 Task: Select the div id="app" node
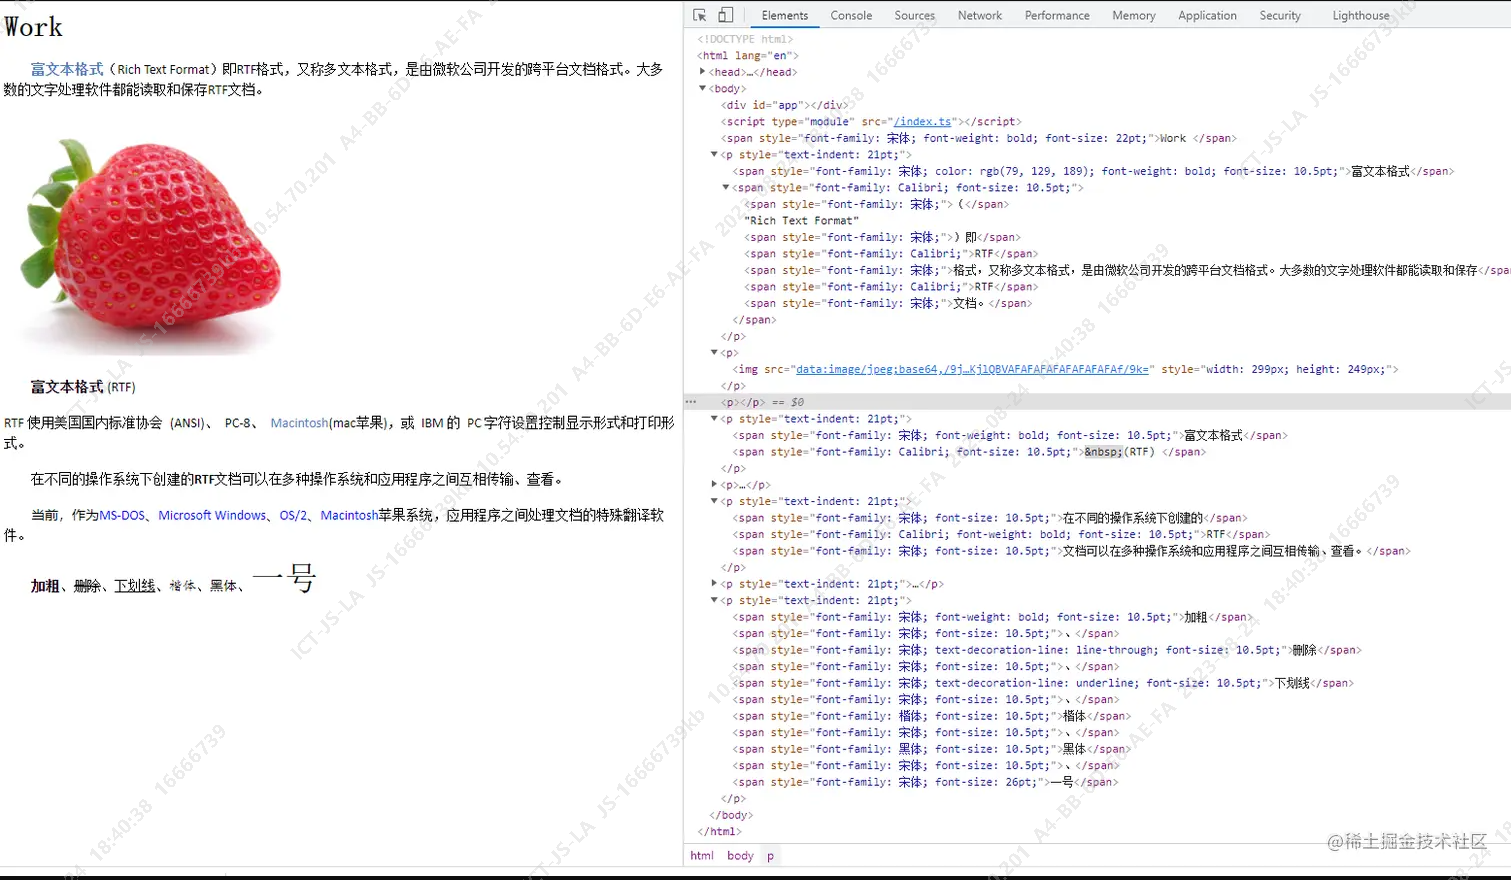click(x=785, y=105)
